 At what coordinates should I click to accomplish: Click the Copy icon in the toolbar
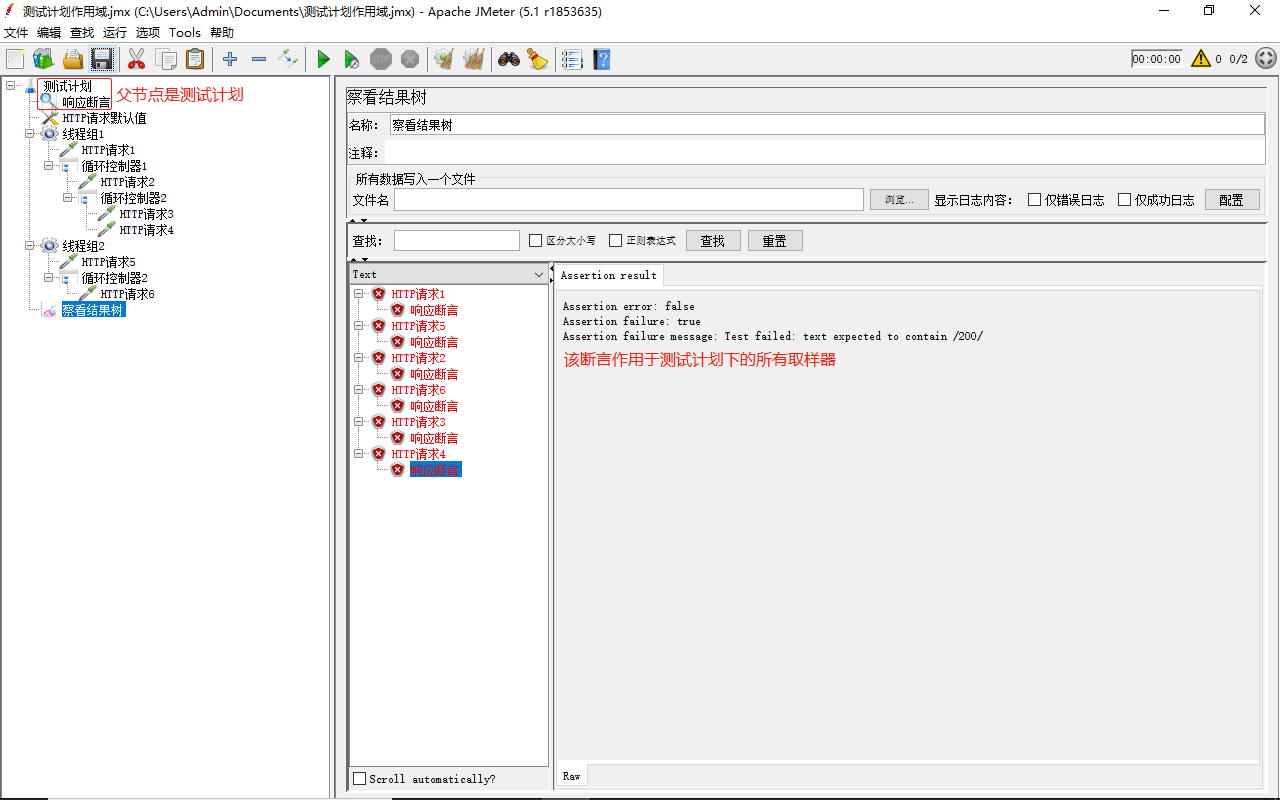coord(166,59)
